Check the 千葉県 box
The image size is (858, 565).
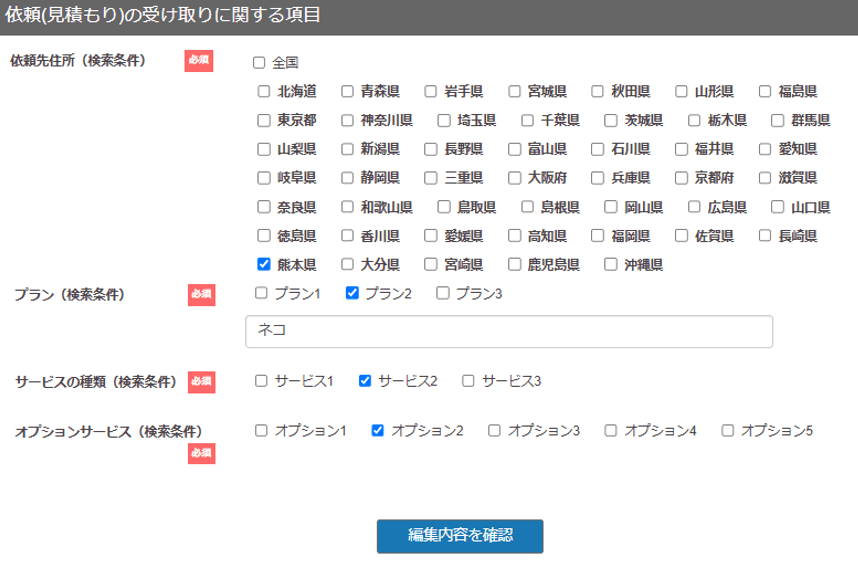click(x=527, y=120)
